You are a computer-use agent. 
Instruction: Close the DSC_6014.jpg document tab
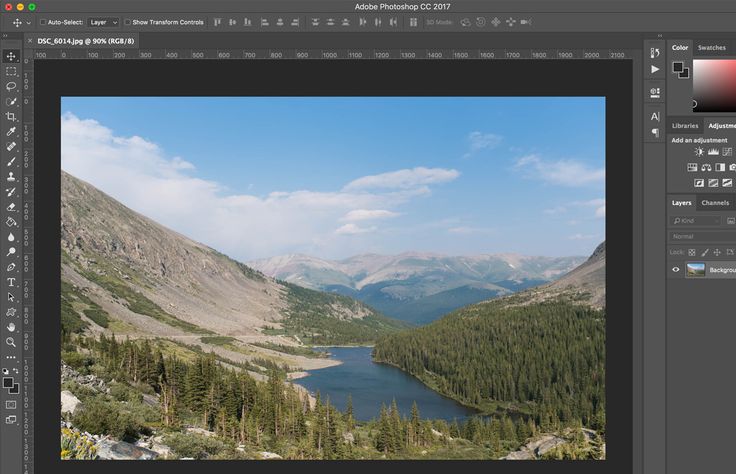pyautogui.click(x=30, y=41)
